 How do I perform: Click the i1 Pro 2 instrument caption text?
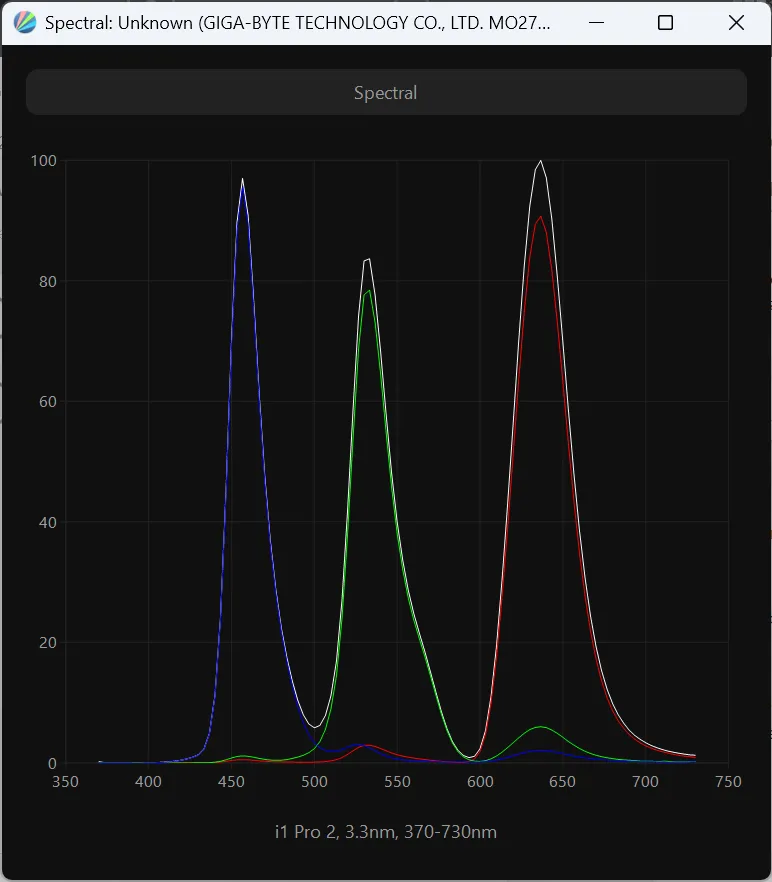[385, 832]
